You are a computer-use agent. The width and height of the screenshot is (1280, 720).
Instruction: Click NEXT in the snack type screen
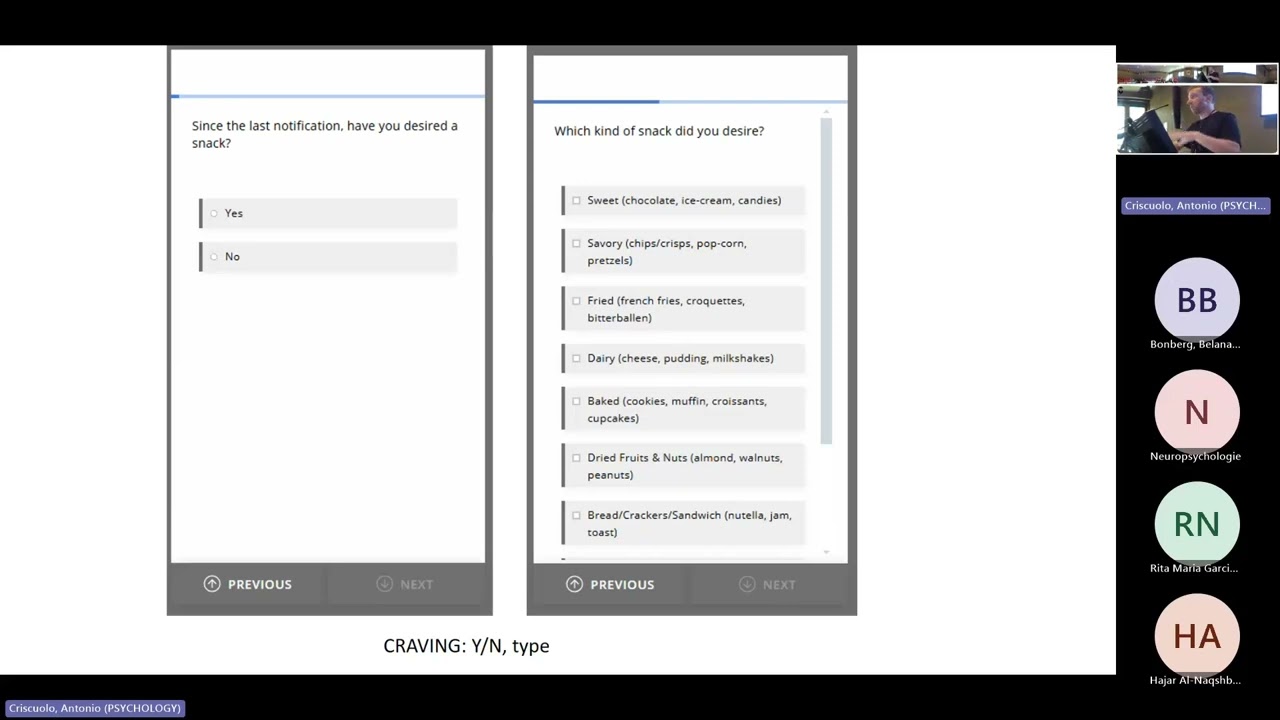pyautogui.click(x=768, y=584)
